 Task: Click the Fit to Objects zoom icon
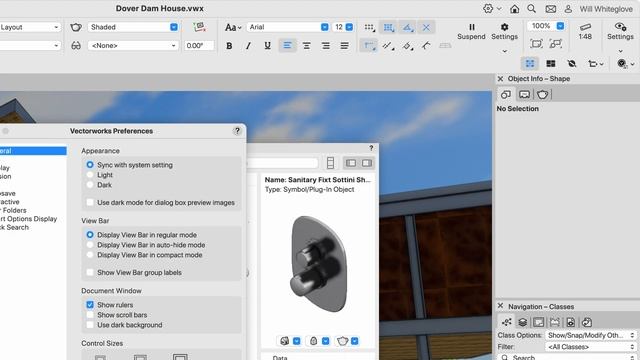click(556, 44)
